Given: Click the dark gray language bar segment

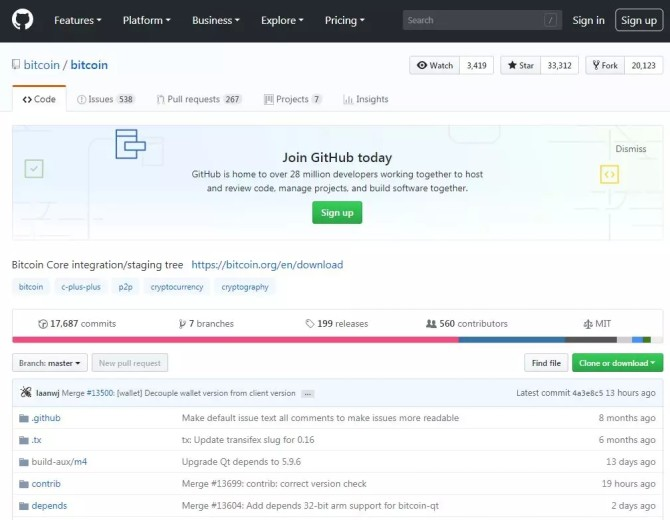Looking at the screenshot, I should click(591, 340).
